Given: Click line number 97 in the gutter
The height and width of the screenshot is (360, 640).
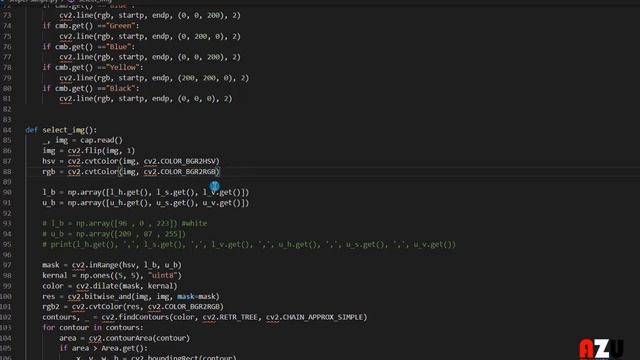Looking at the screenshot, I should click(7, 265).
